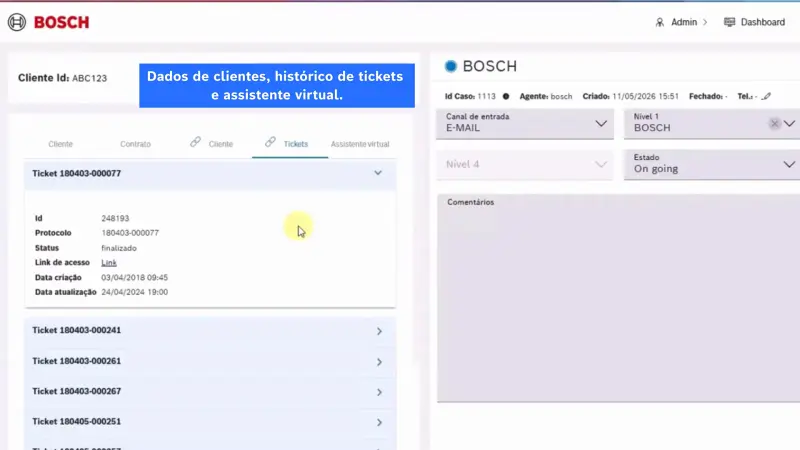The width and height of the screenshot is (800, 450).
Task: Click the link icon beside the Cliente tab
Action: tap(195, 142)
